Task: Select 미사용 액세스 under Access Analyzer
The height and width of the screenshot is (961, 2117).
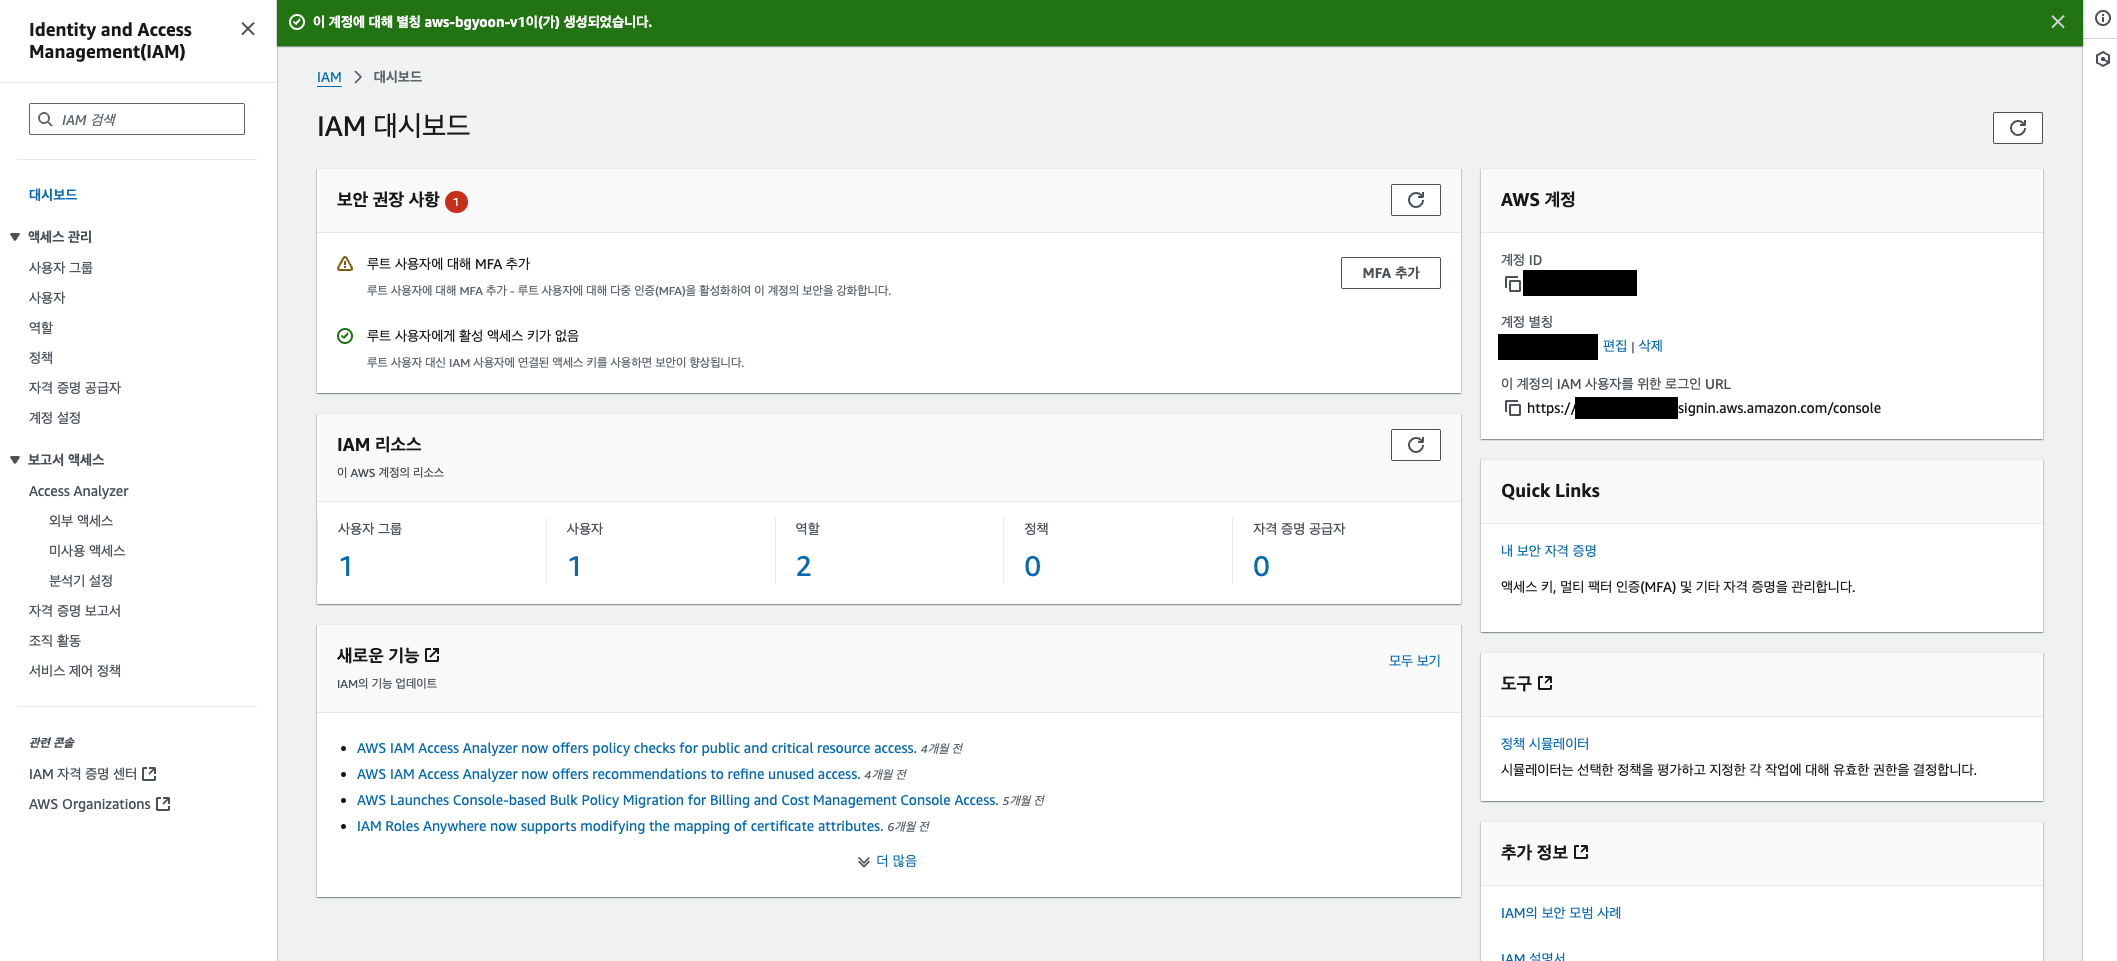Action: [x=87, y=551]
